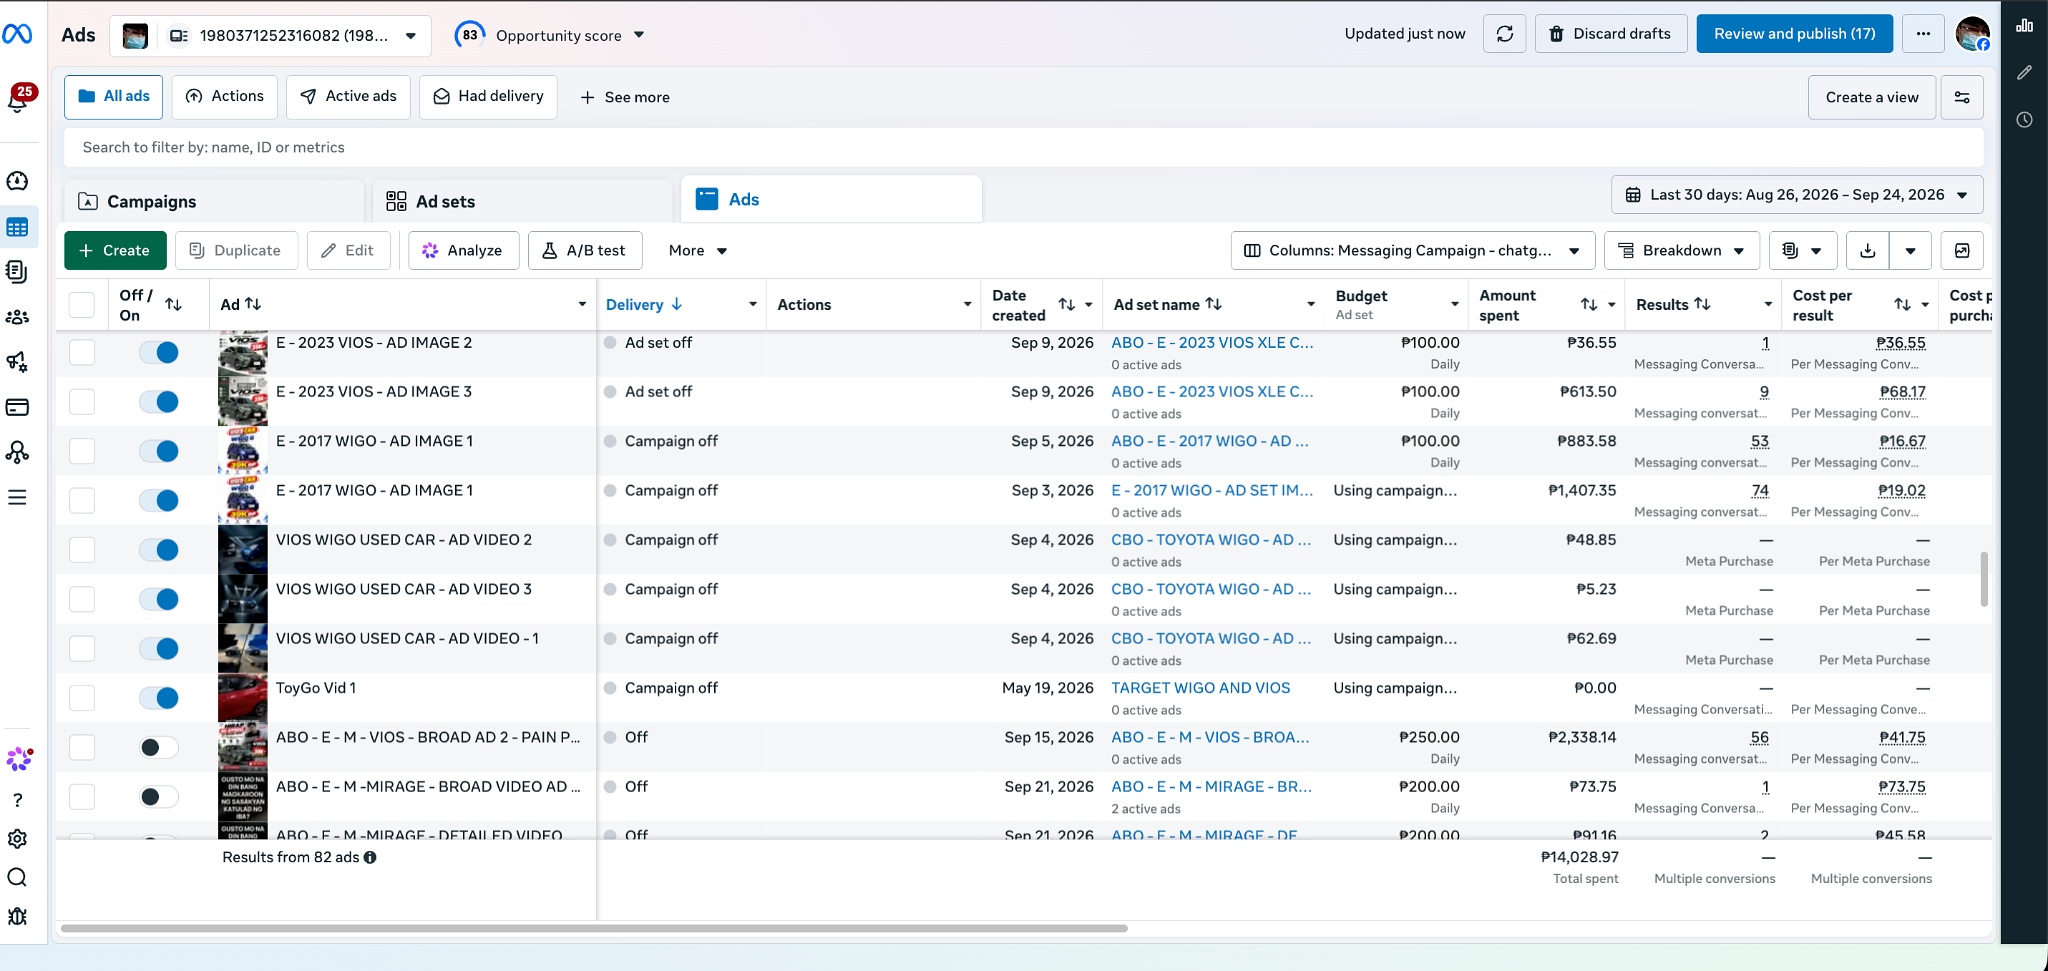The width and height of the screenshot is (2048, 971).
Task: Click the Discard drafts button
Action: coord(1611,34)
